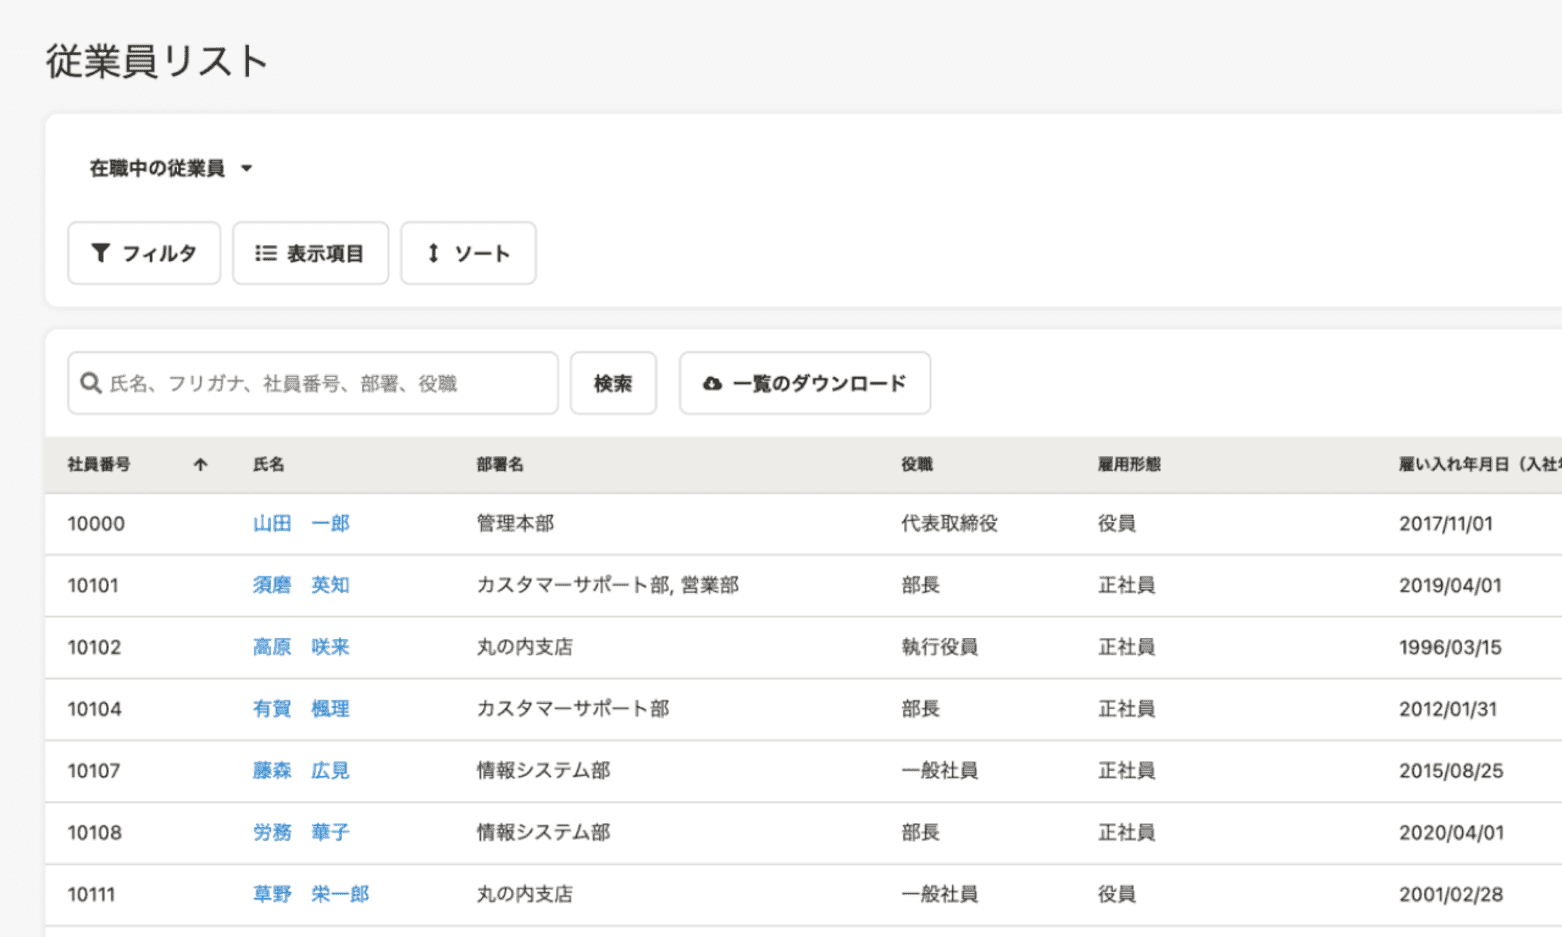
Task: Click the 1996/03/15 hire date
Action: click(1450, 647)
